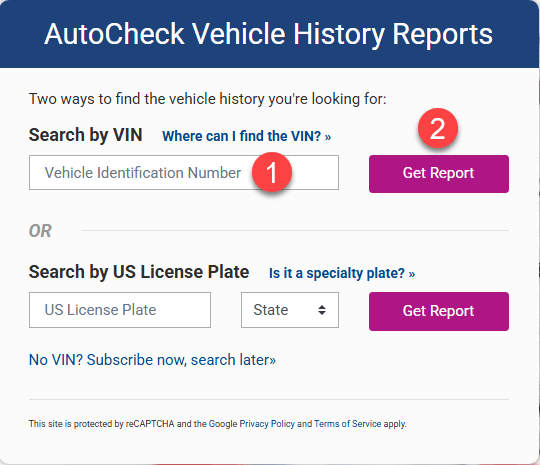Screen dimensions: 540x465
Task: Click the horizontal divider beside OR
Action: click(x=295, y=230)
